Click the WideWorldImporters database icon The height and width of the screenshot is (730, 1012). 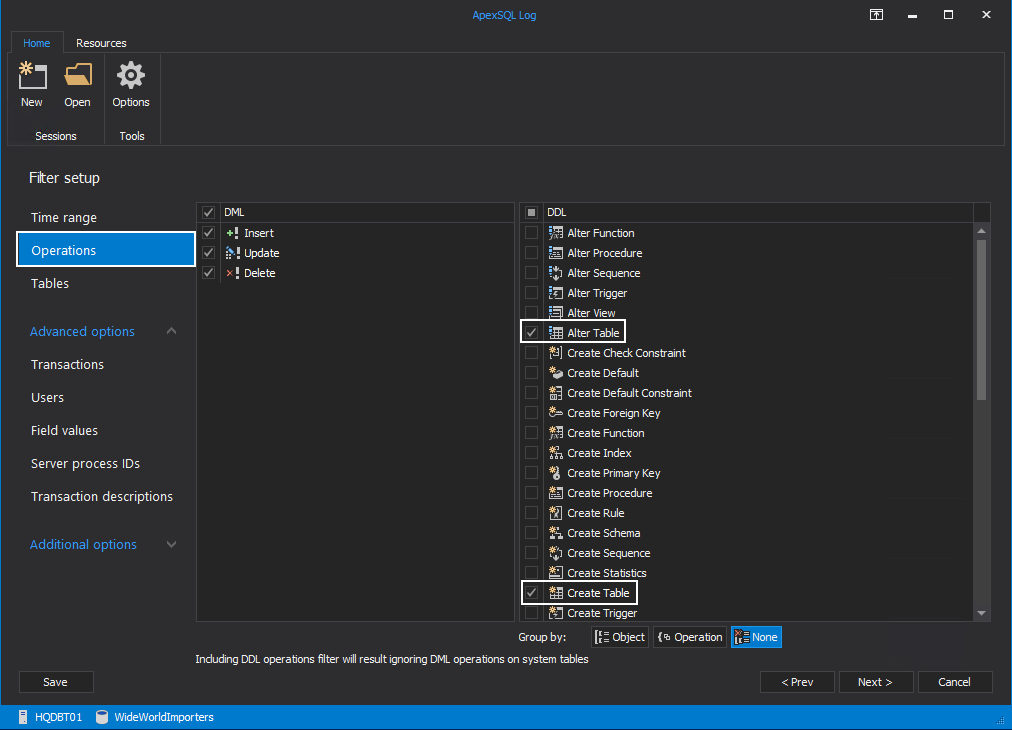tap(102, 717)
